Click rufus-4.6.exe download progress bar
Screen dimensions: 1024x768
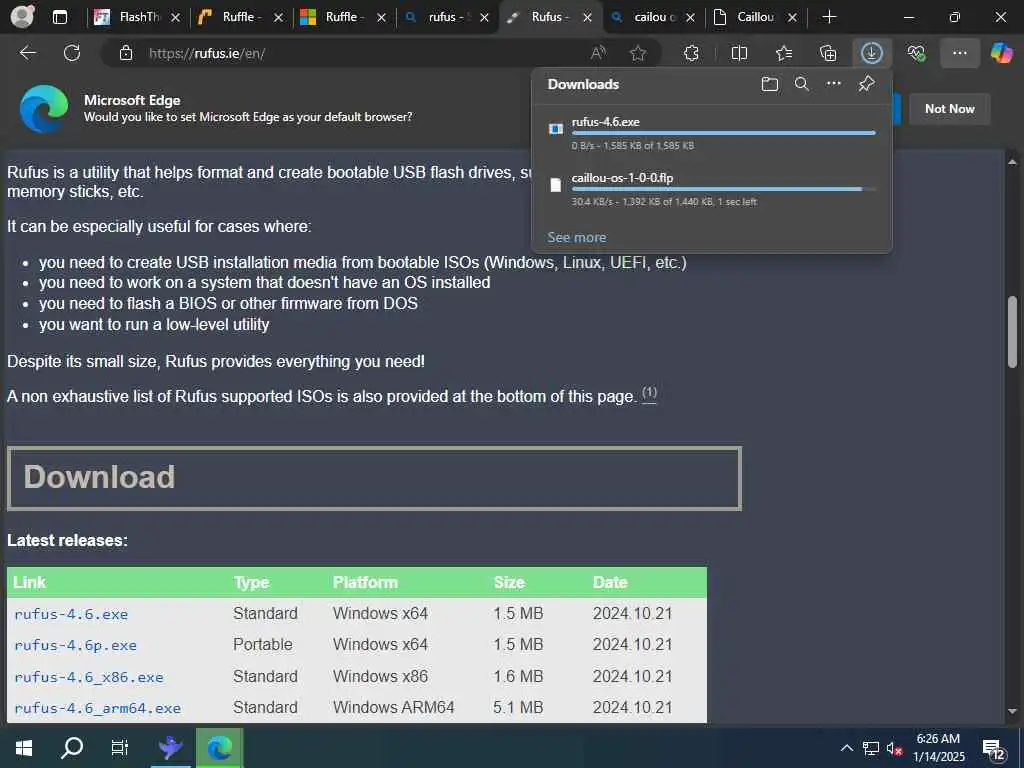coord(724,133)
